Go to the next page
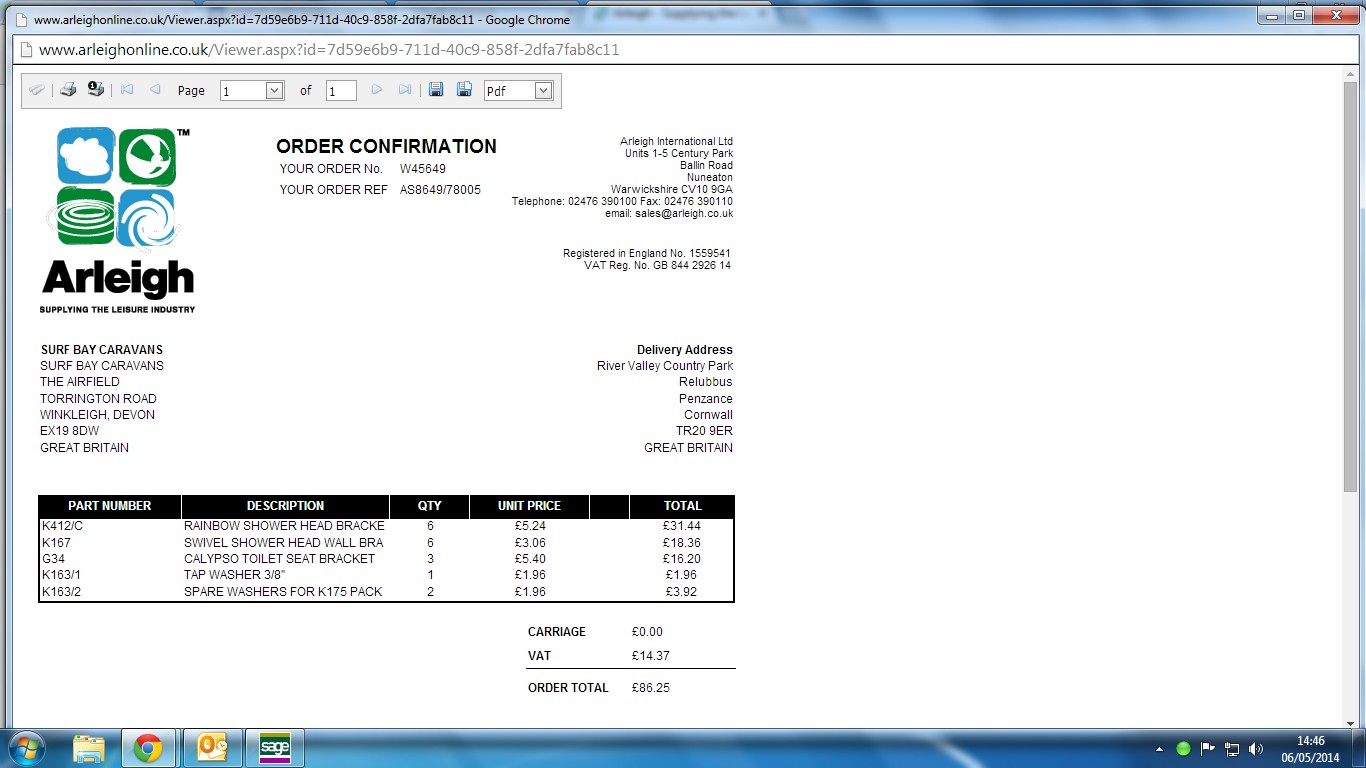Screen dimensions: 1366x768 (377, 90)
